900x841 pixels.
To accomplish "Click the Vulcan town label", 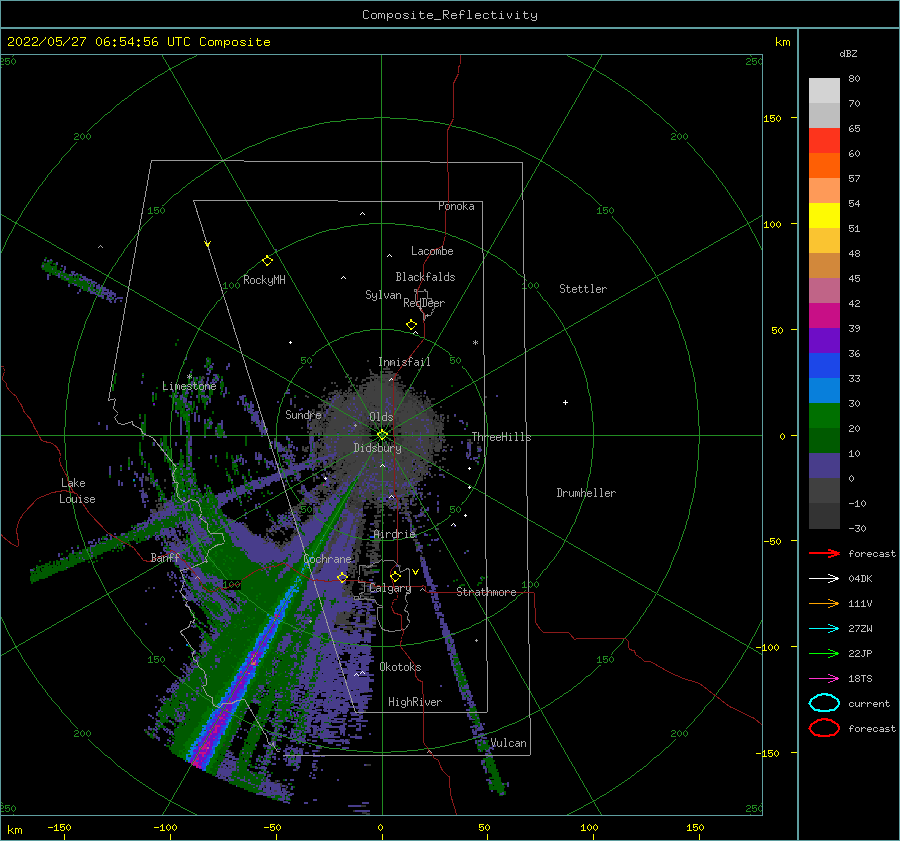I will click(508, 743).
